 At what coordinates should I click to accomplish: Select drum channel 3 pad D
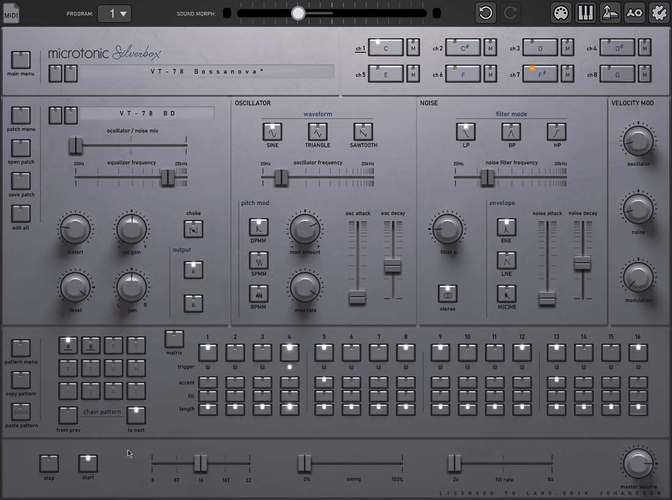click(x=540, y=48)
